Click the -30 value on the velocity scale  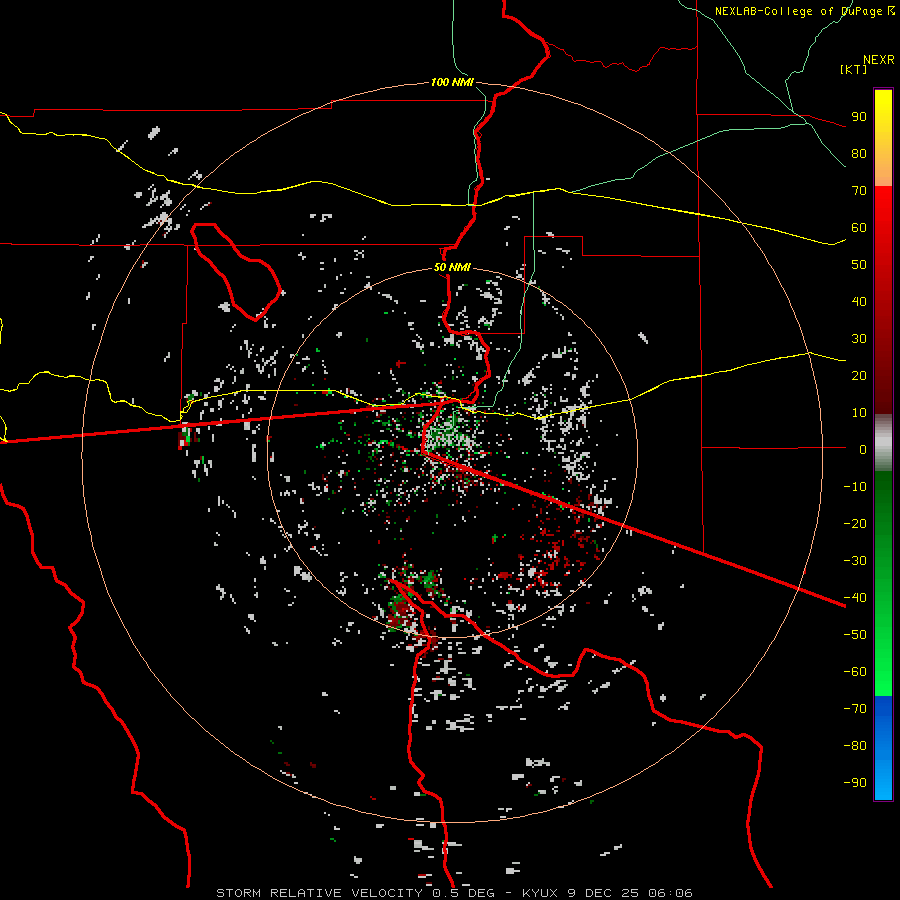pyautogui.click(x=855, y=561)
